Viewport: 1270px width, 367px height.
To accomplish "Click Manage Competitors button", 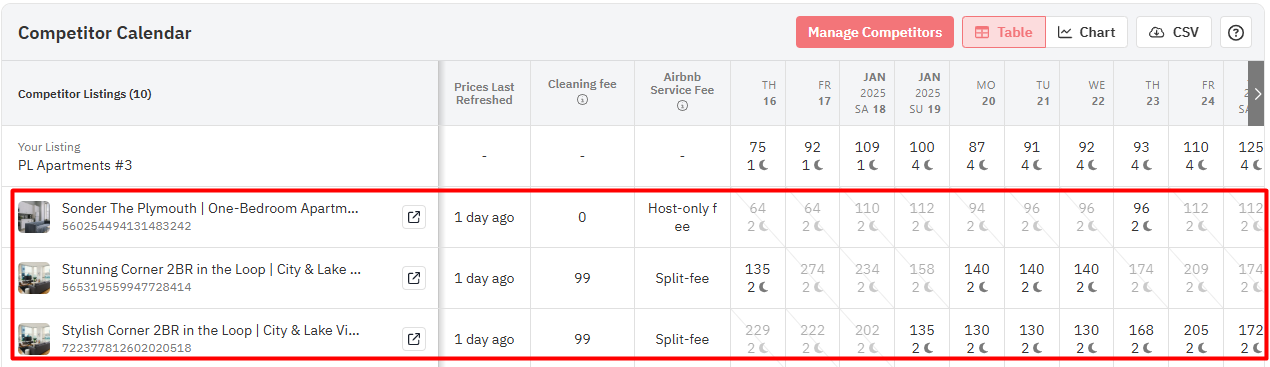I will tap(875, 32).
